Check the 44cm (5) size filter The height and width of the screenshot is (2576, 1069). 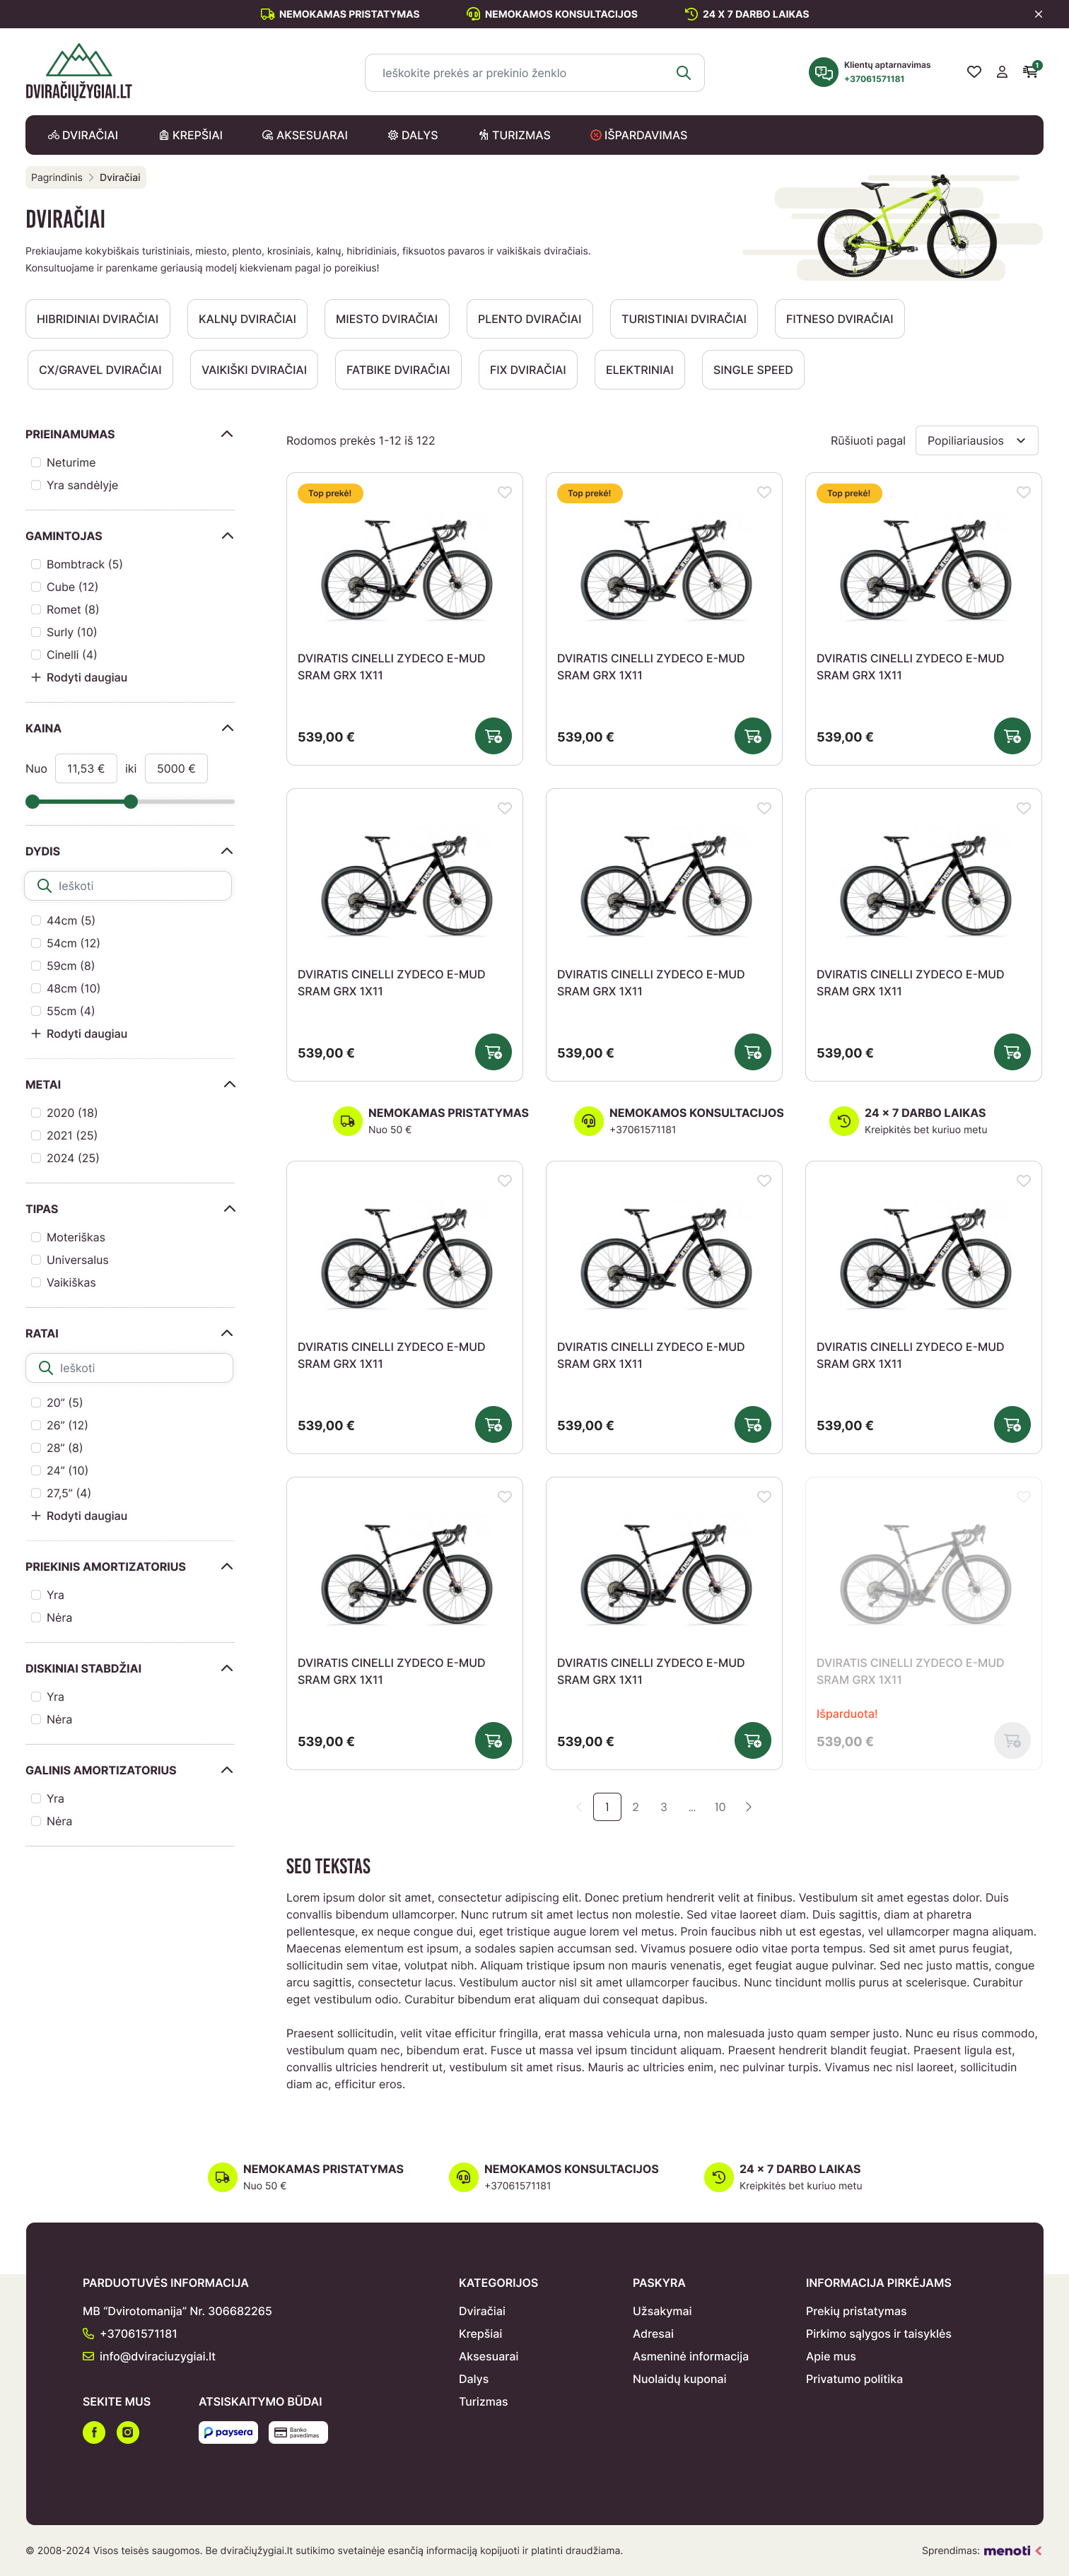click(x=36, y=920)
